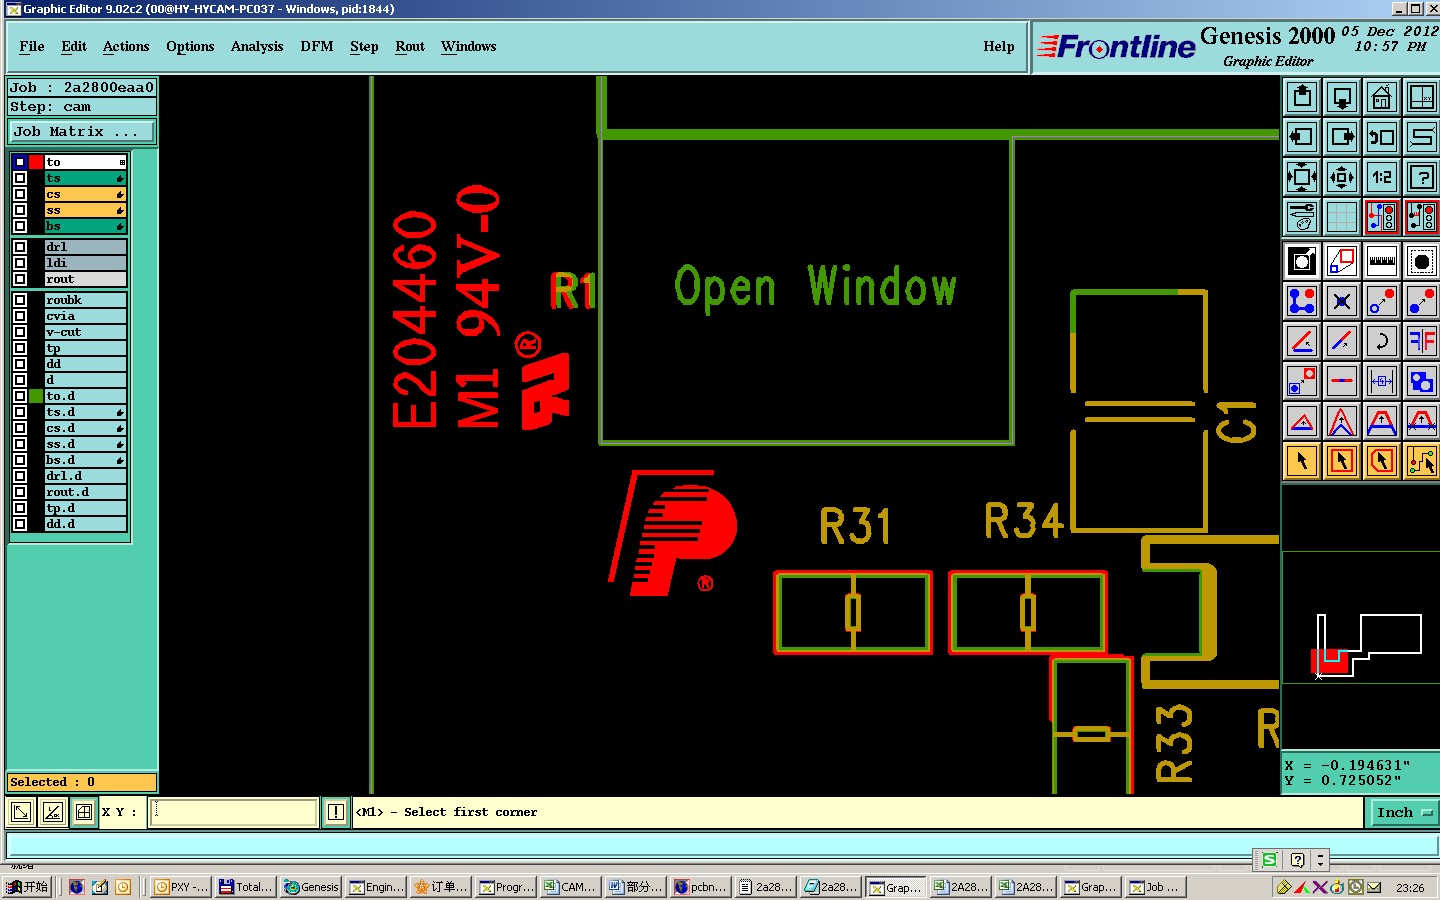Click the mirror F tool icon
The width and height of the screenshot is (1440, 900).
point(1421,341)
